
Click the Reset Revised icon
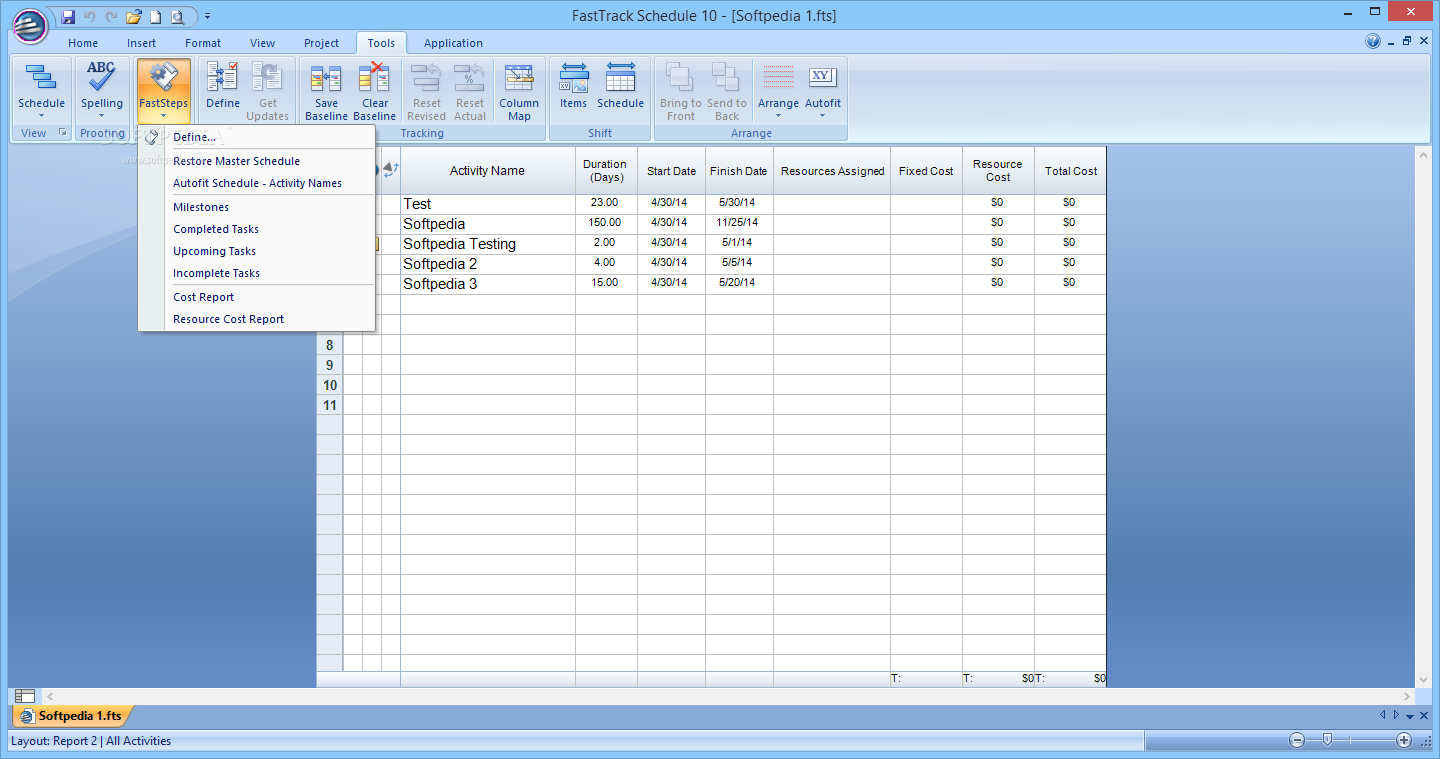tap(427, 91)
